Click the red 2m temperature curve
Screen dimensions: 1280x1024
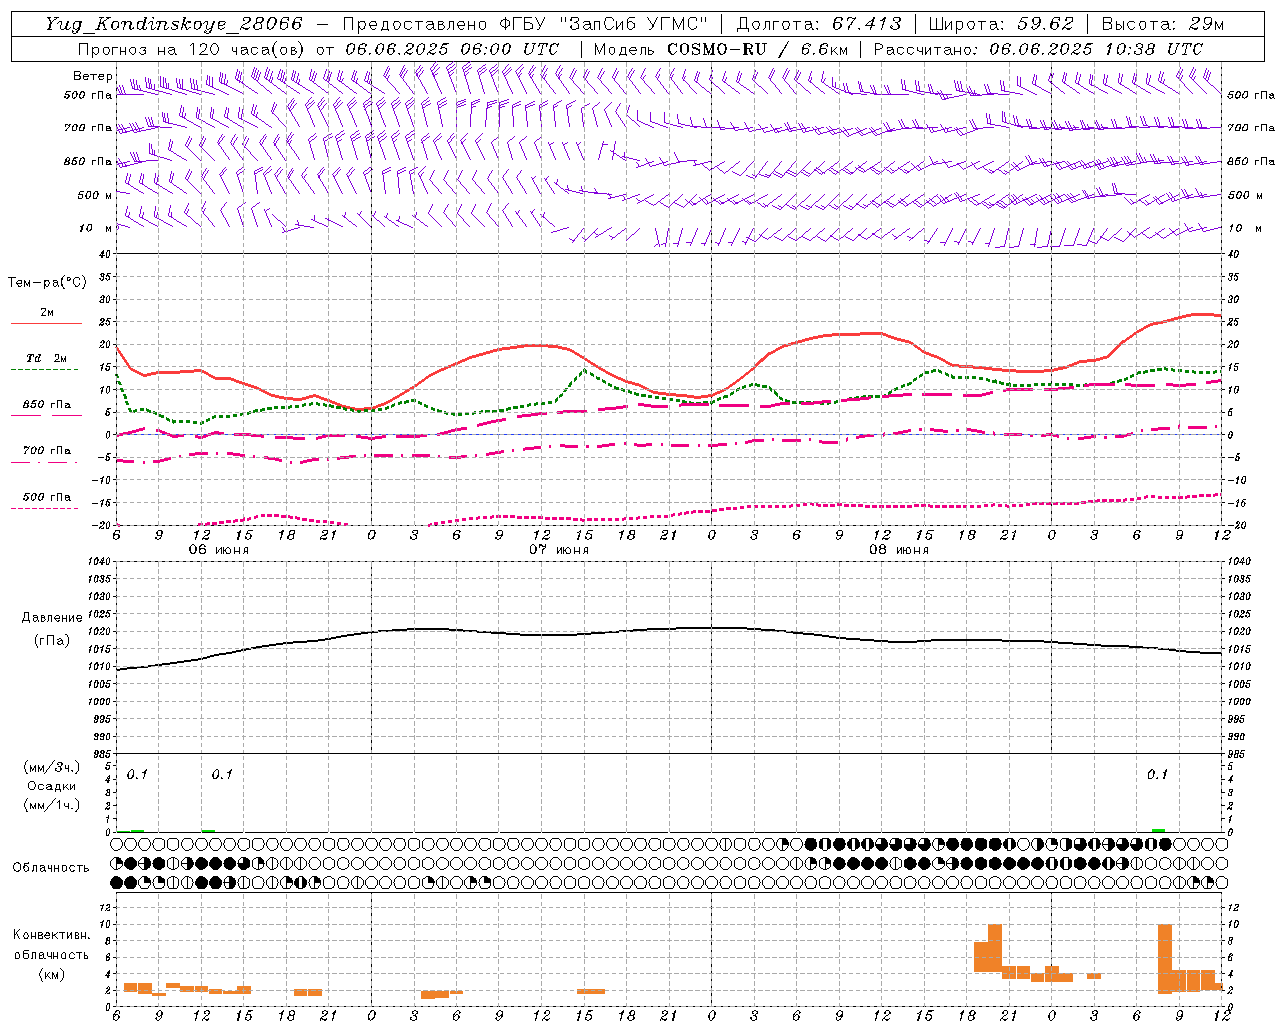(x=540, y=345)
